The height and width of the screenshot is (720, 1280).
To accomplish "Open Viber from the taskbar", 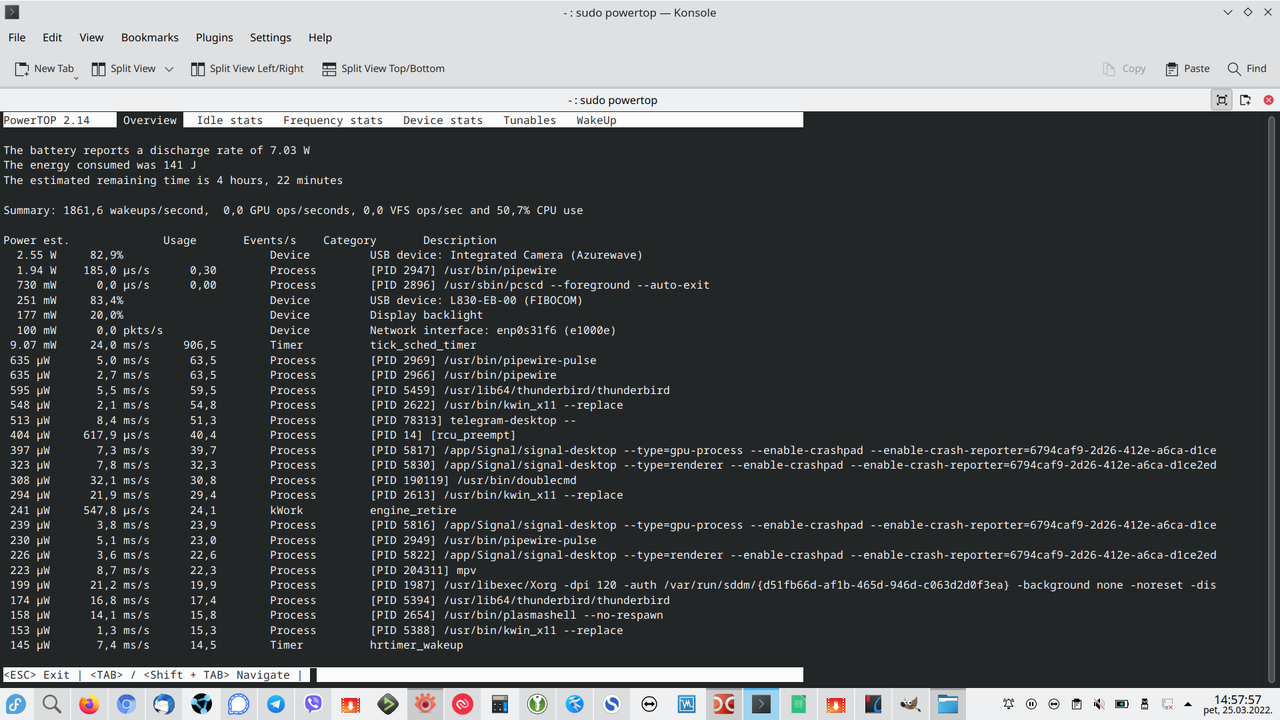I will (313, 704).
